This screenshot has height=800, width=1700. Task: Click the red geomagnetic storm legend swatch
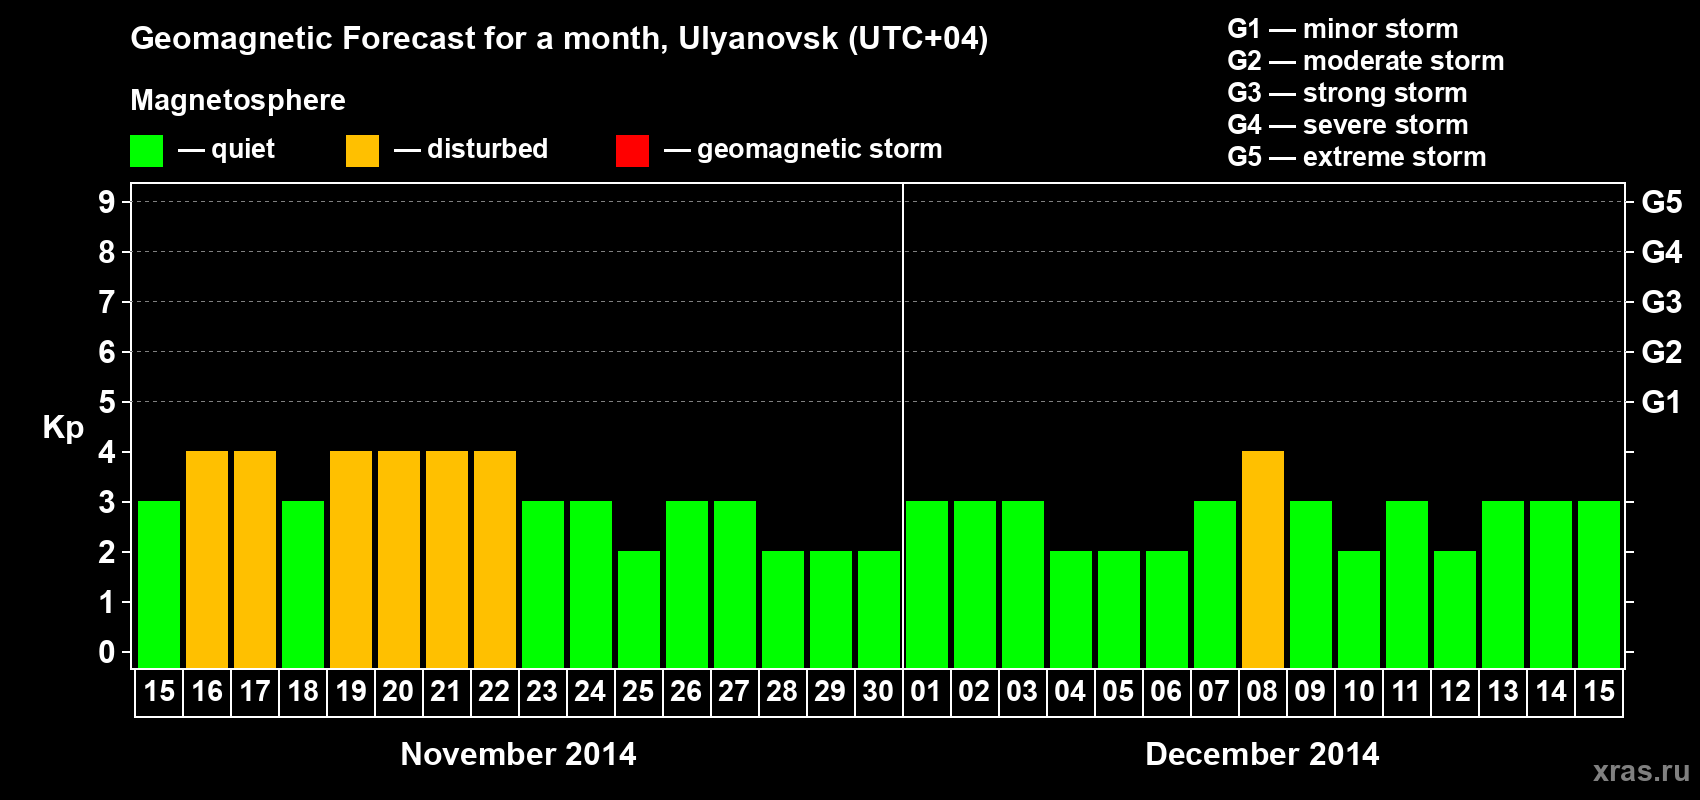click(x=632, y=151)
